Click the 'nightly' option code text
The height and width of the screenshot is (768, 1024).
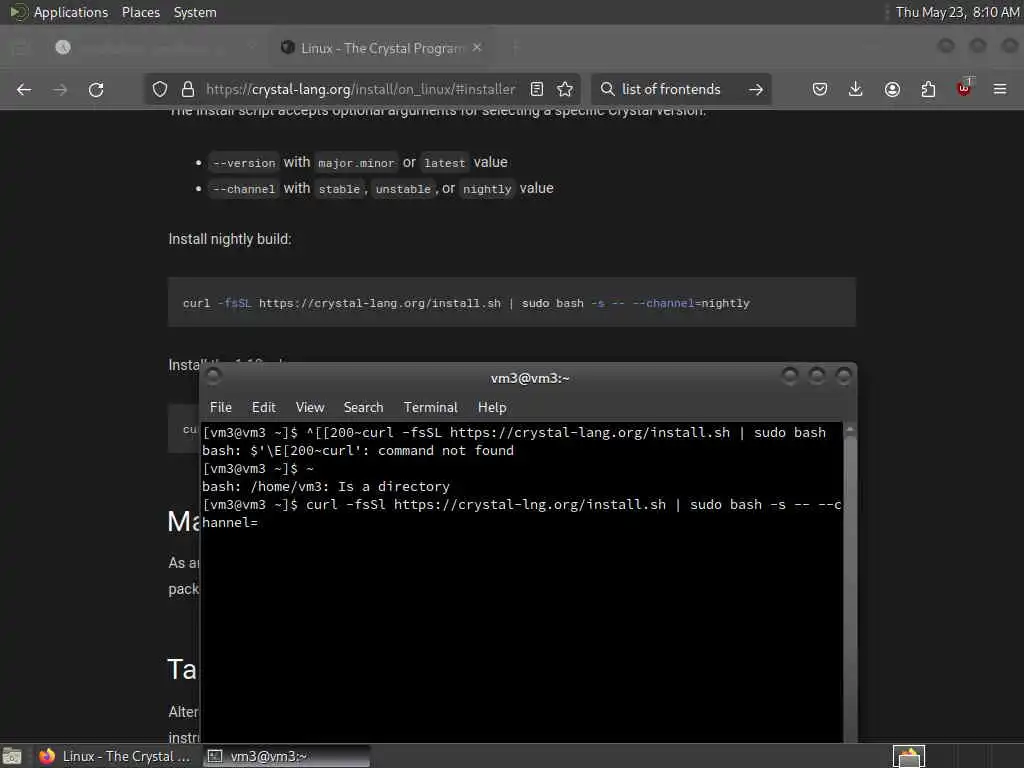click(487, 189)
